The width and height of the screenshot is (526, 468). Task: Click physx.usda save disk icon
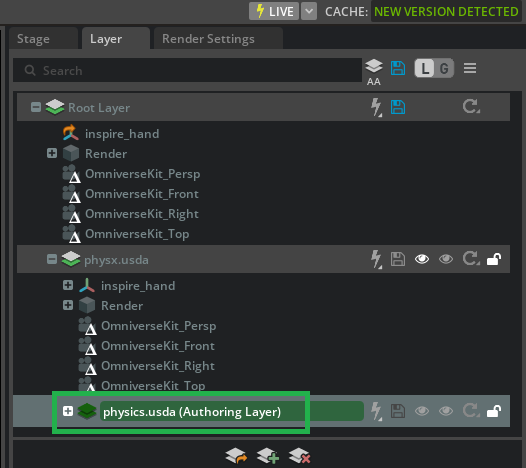click(398, 259)
